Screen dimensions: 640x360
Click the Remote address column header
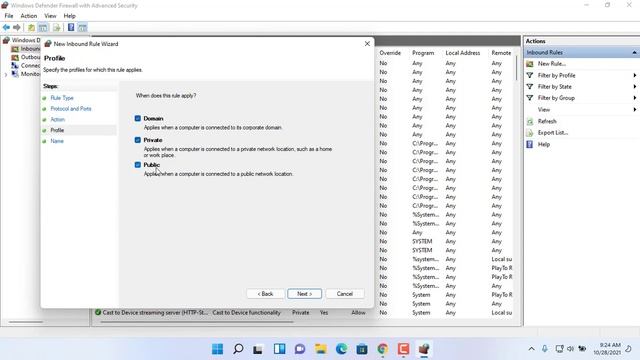coord(501,53)
